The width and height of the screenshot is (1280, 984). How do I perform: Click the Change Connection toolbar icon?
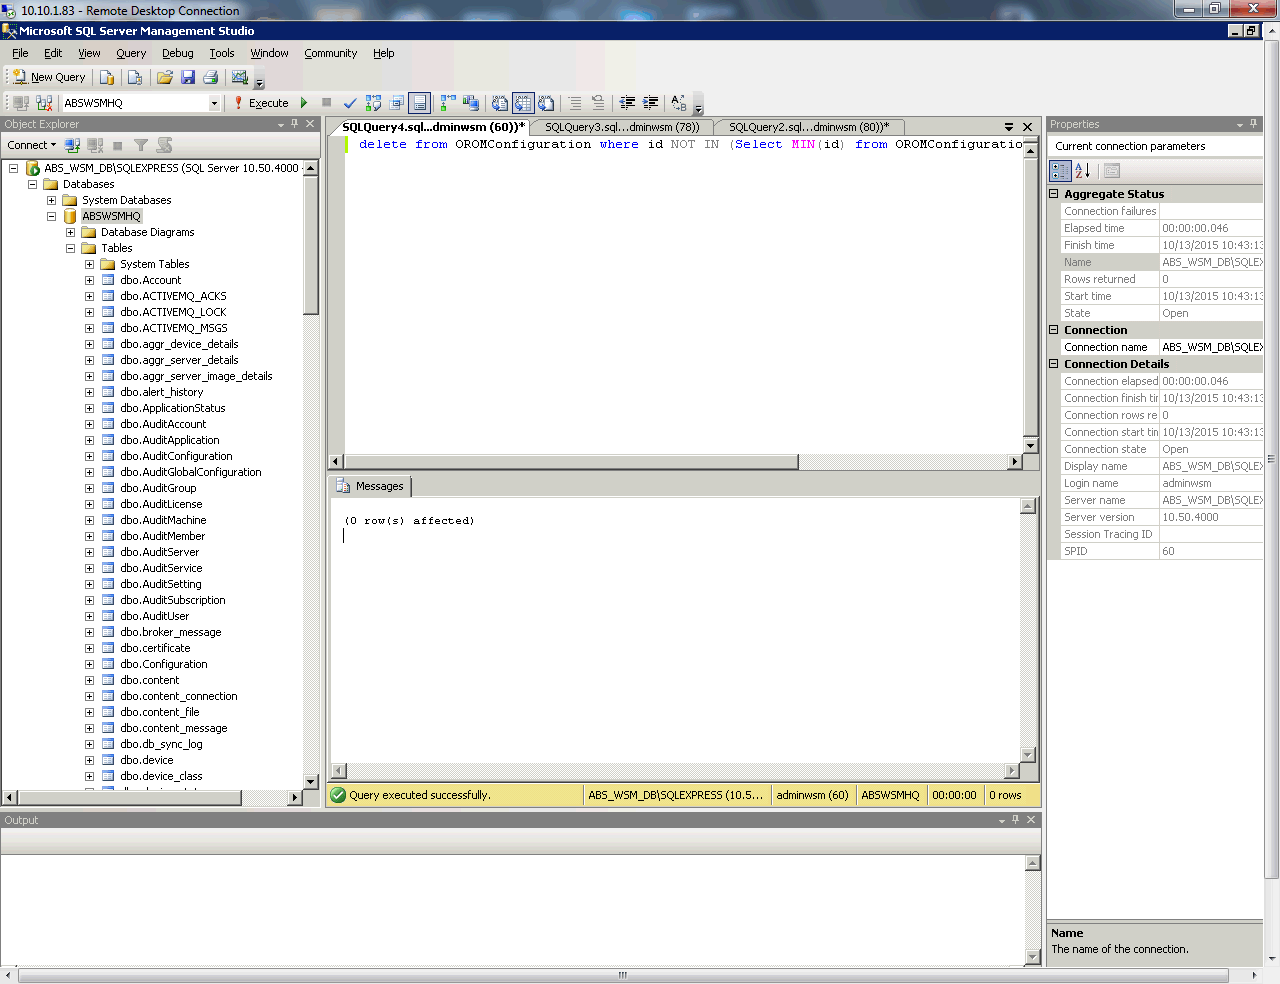(x=44, y=103)
